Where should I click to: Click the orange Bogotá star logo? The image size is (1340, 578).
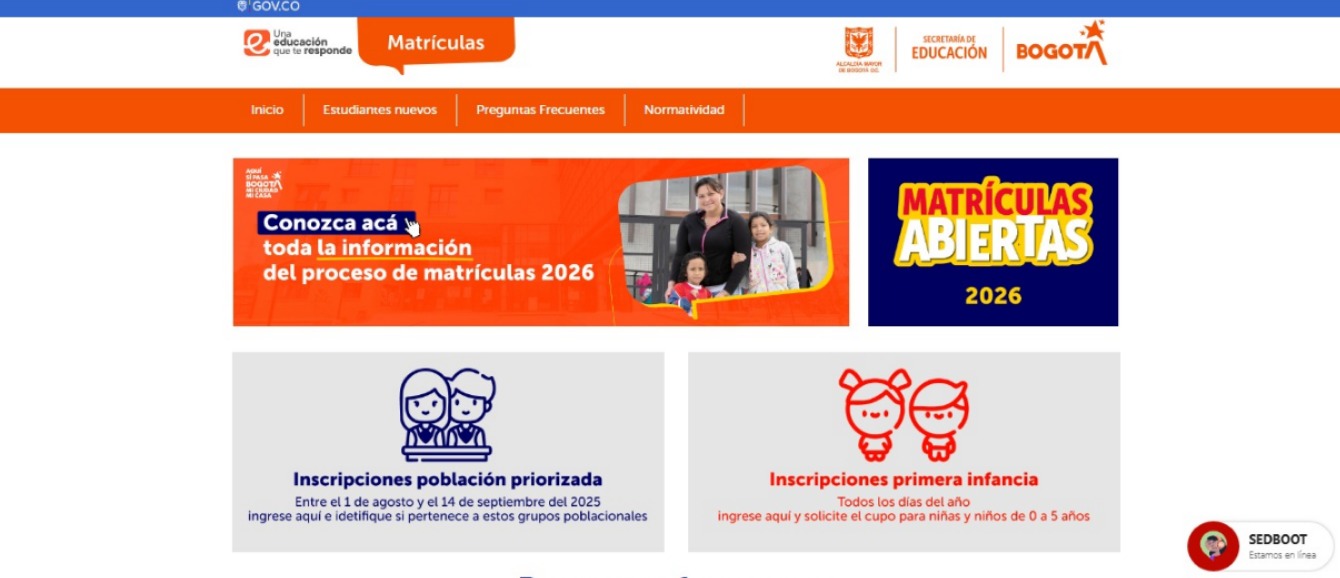(1062, 43)
